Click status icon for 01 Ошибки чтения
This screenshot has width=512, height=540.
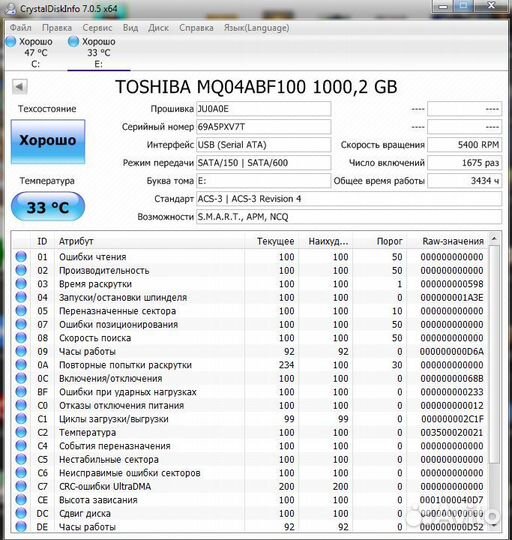click(x=21, y=257)
